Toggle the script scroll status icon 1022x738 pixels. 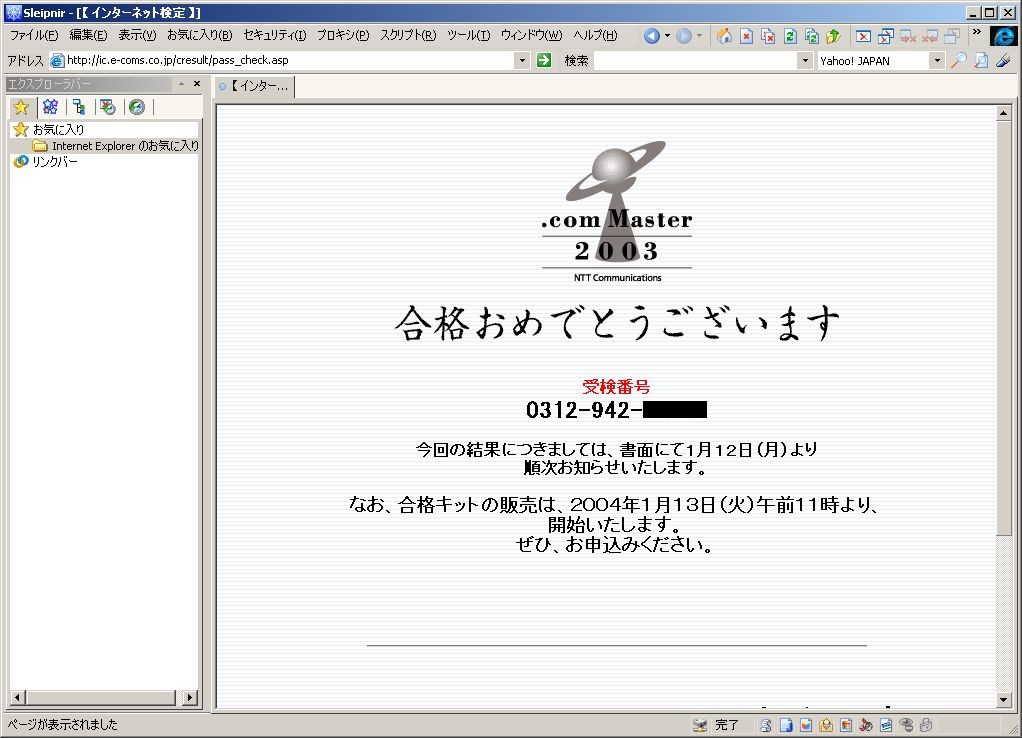766,725
